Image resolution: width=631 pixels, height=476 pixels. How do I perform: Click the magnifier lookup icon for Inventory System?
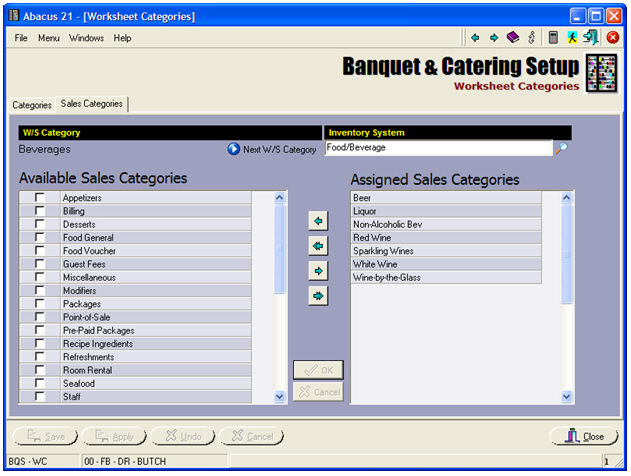561,148
